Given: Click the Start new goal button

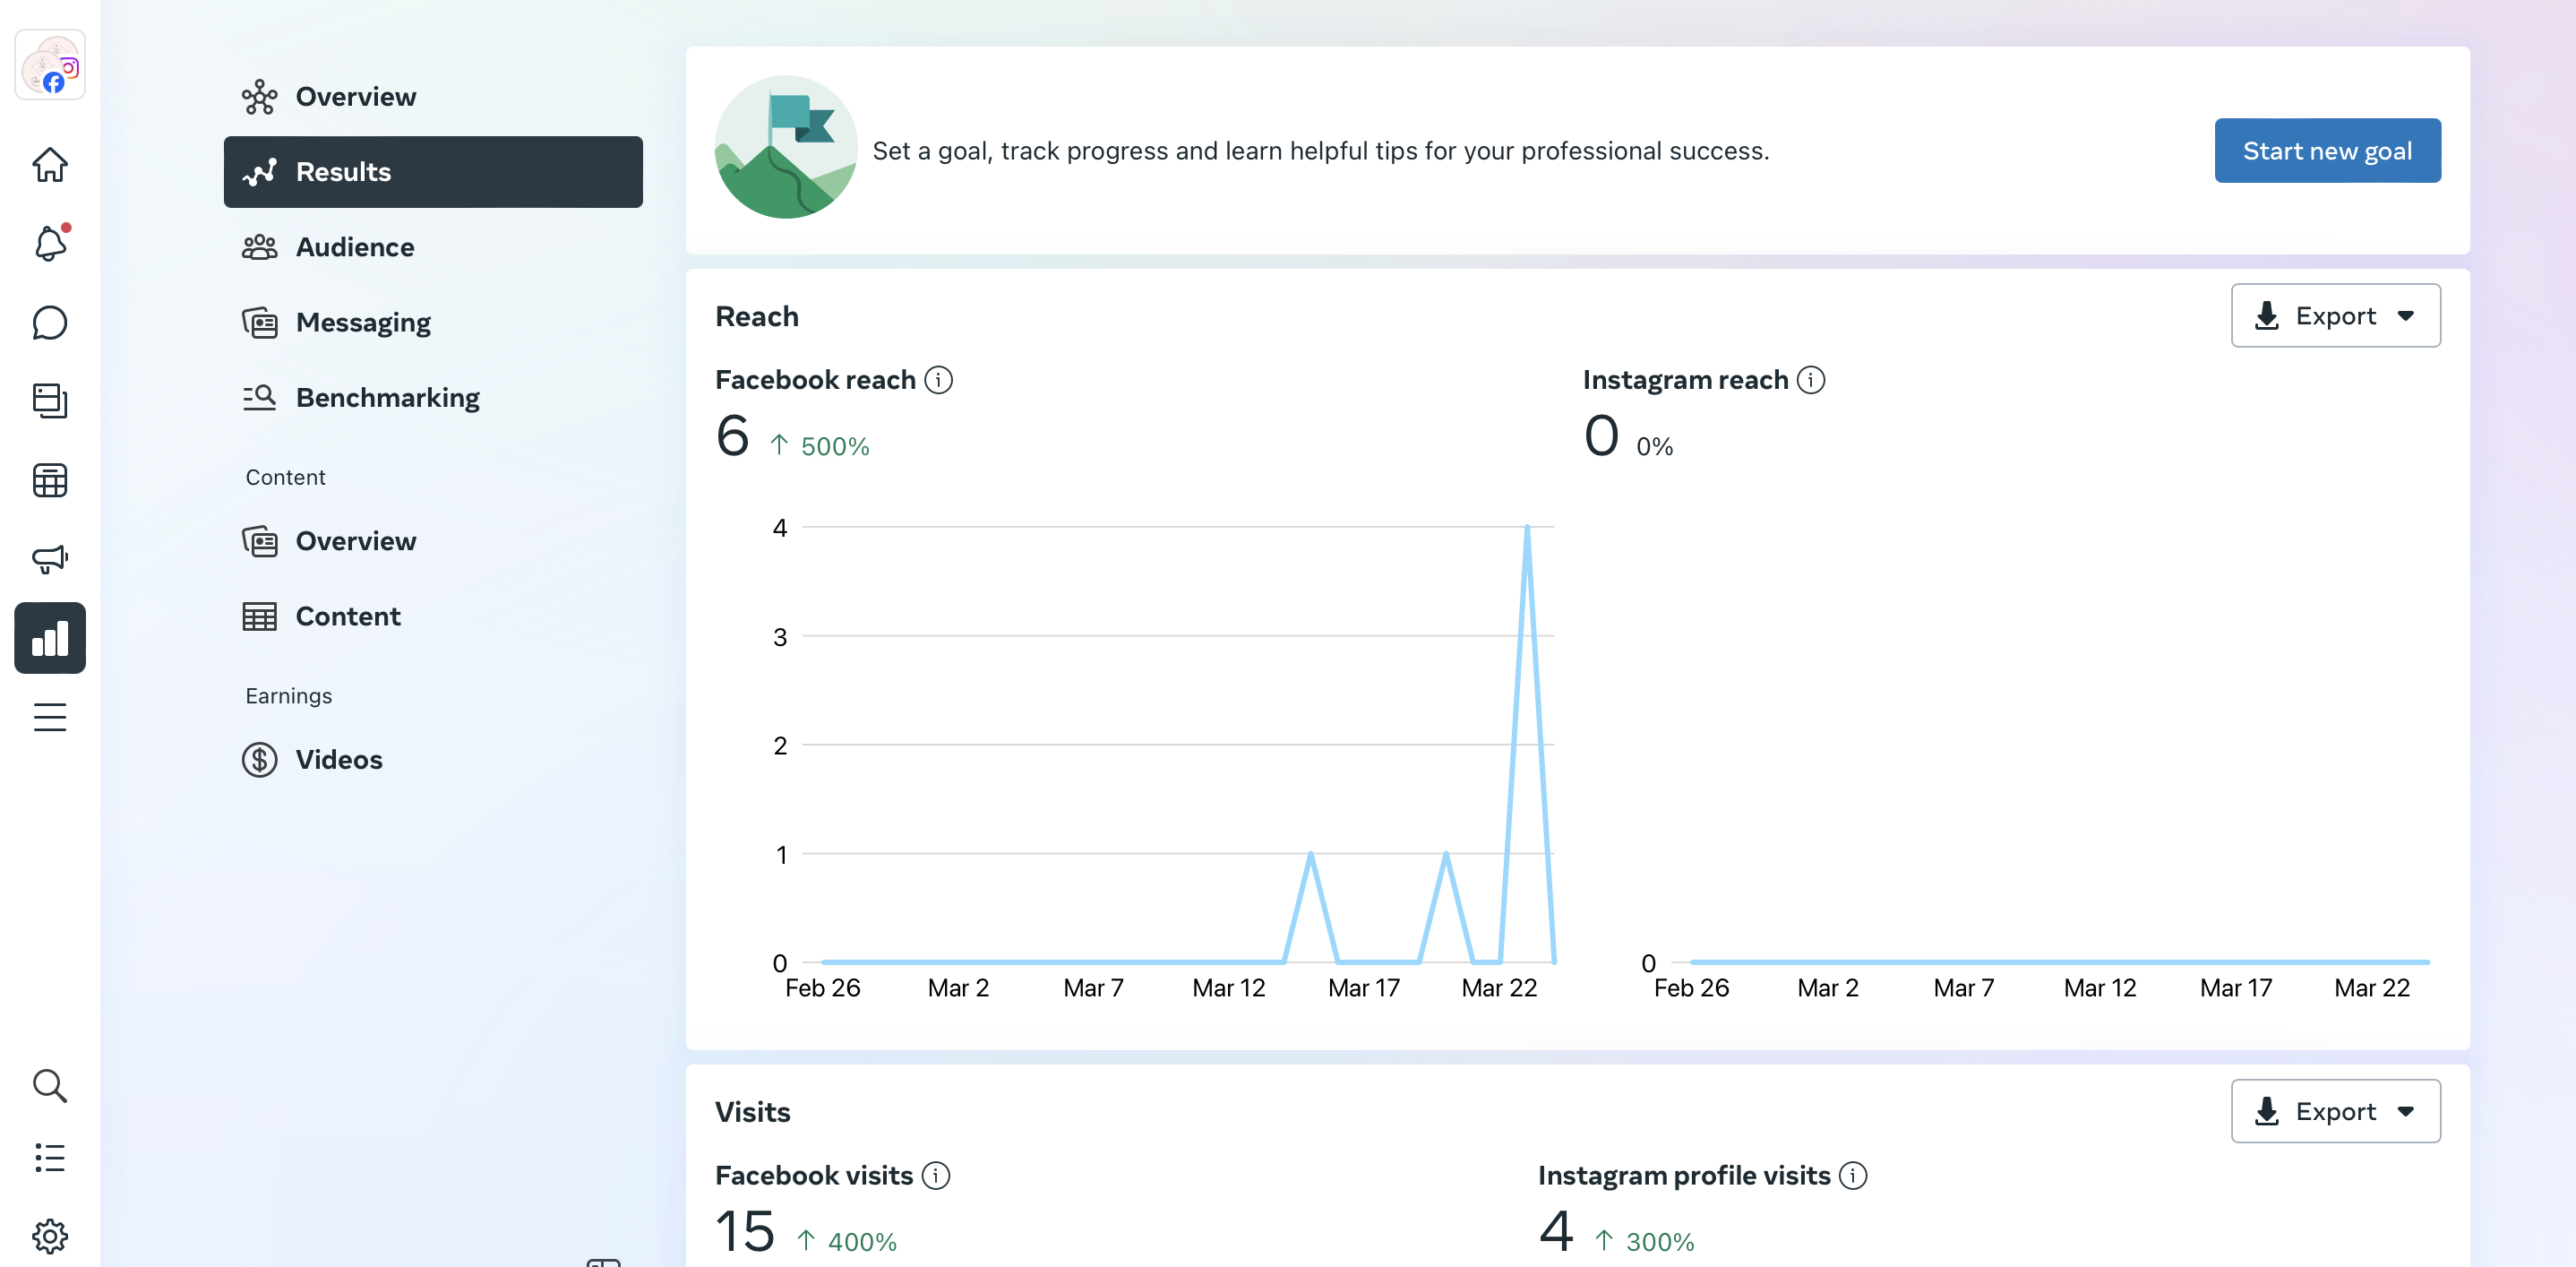Looking at the screenshot, I should tap(2326, 151).
